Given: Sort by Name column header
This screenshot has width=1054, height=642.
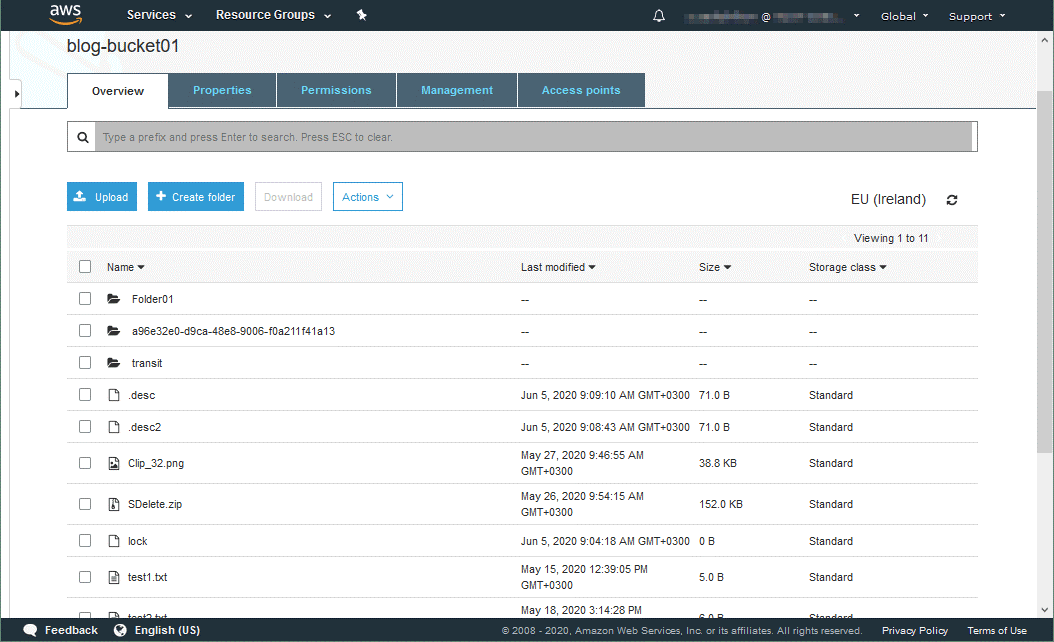Looking at the screenshot, I should [x=126, y=267].
